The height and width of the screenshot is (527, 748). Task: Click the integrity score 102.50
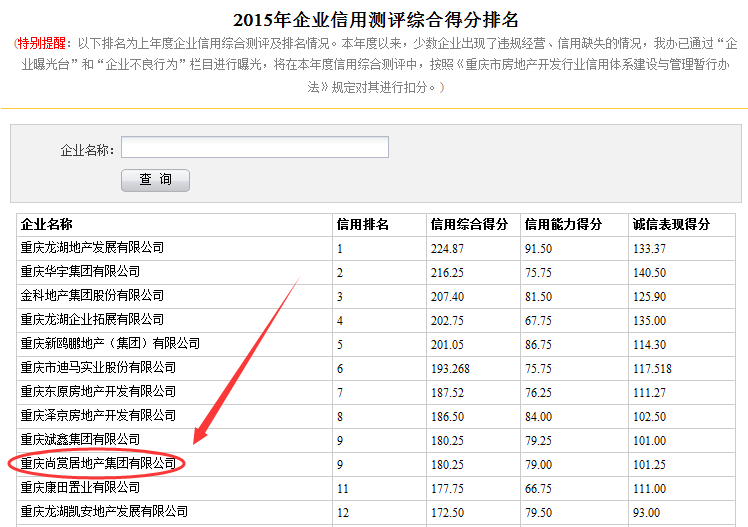coord(649,416)
